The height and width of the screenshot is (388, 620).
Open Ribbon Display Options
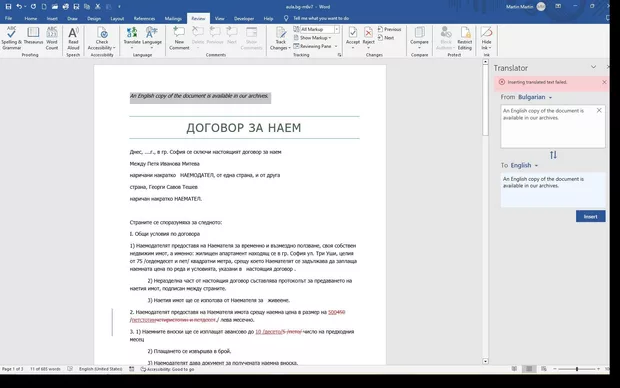pos(558,6)
